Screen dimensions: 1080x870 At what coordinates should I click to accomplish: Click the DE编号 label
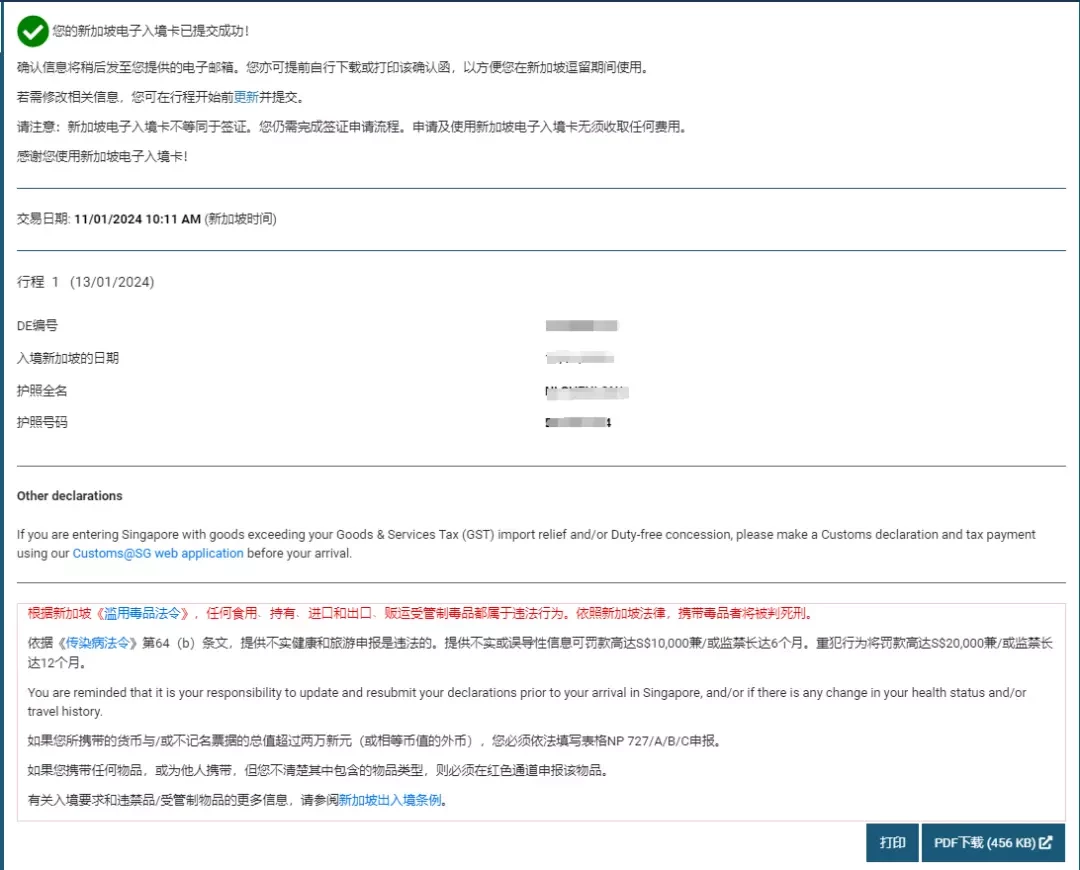[37, 326]
